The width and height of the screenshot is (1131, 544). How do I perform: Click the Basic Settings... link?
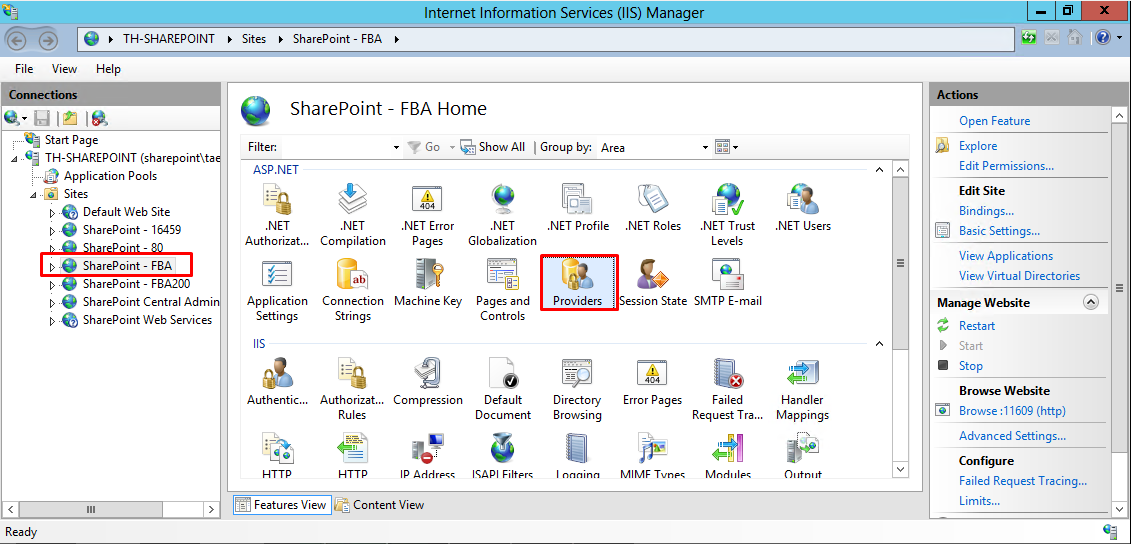pyautogui.click(x=999, y=231)
